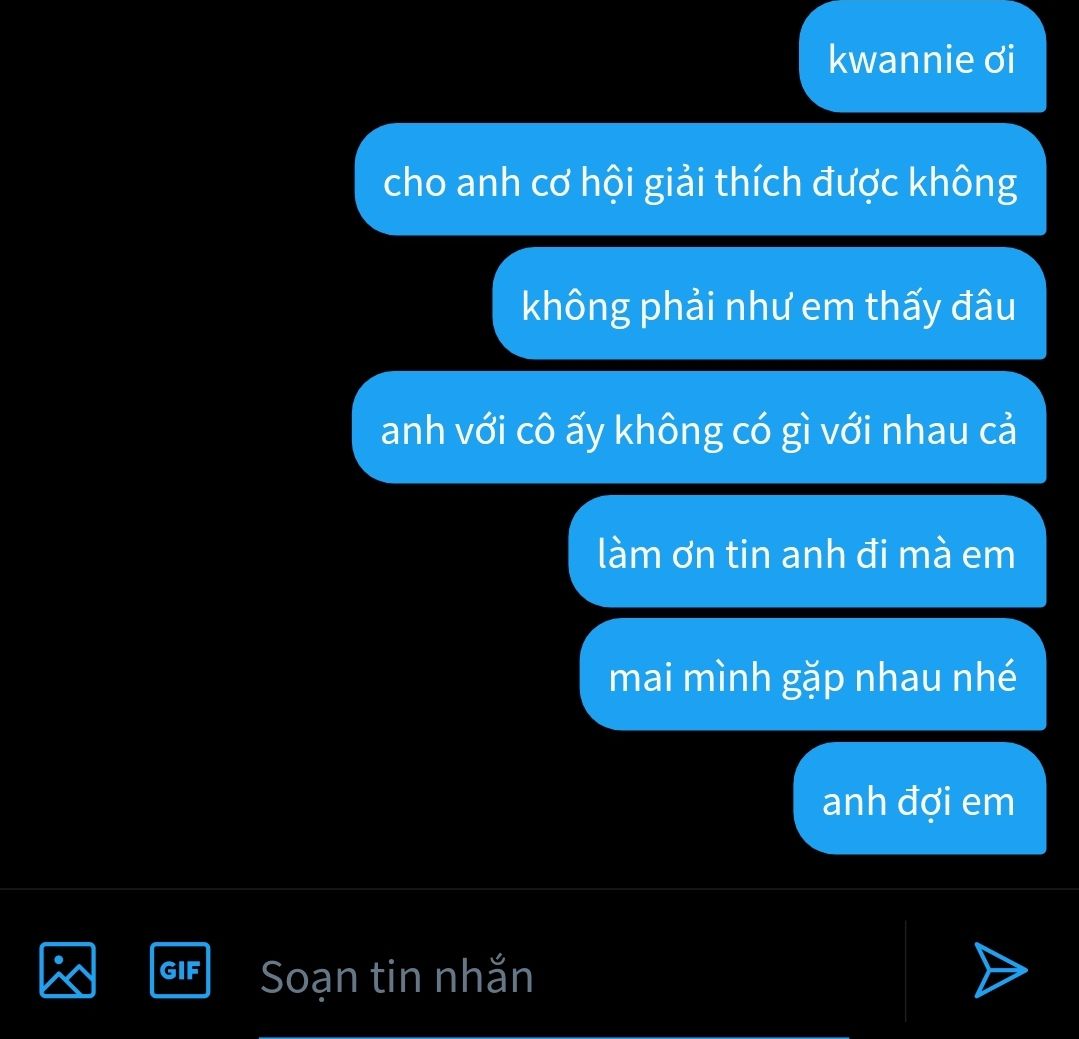Click the blue send arrow
Image resolution: width=1079 pixels, height=1039 pixels.
pyautogui.click(x=1001, y=970)
